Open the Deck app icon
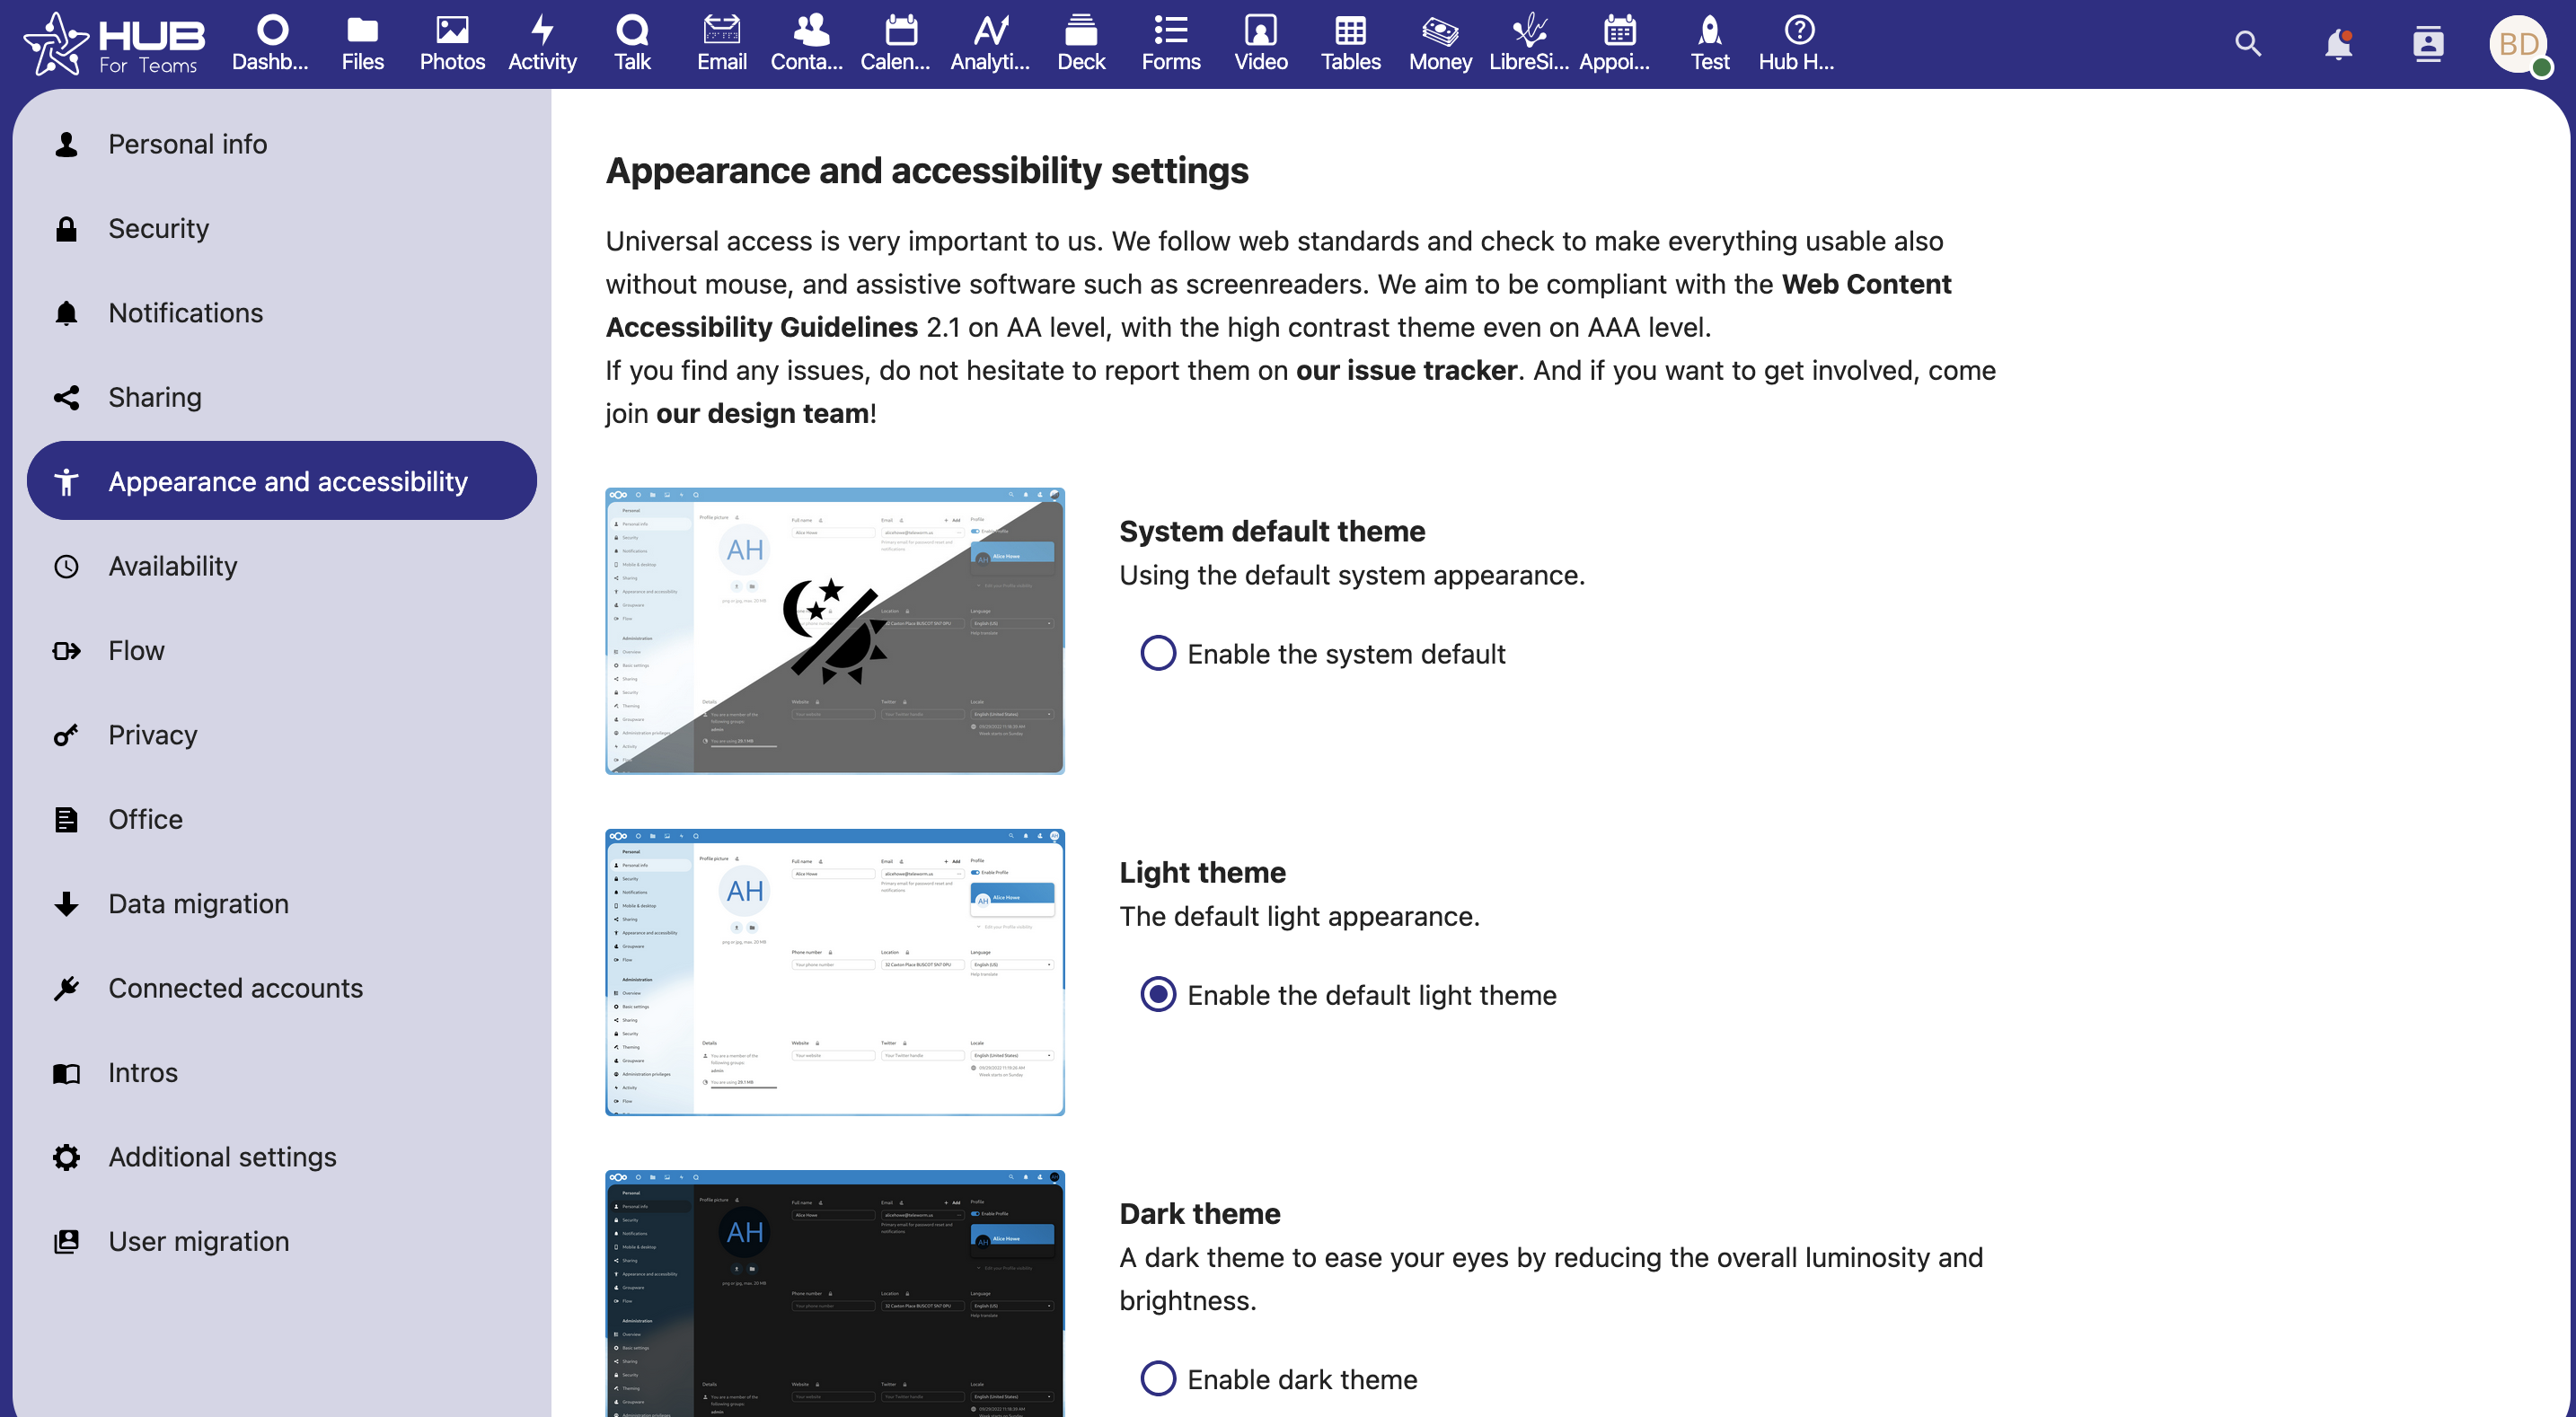 point(1081,43)
